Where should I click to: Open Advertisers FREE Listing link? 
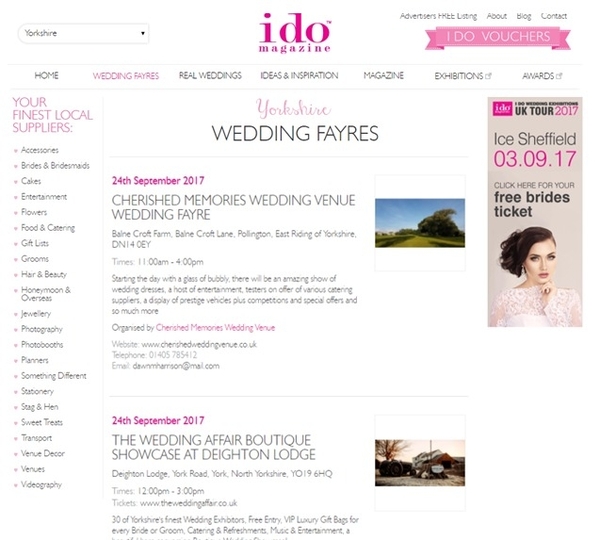pyautogui.click(x=438, y=16)
